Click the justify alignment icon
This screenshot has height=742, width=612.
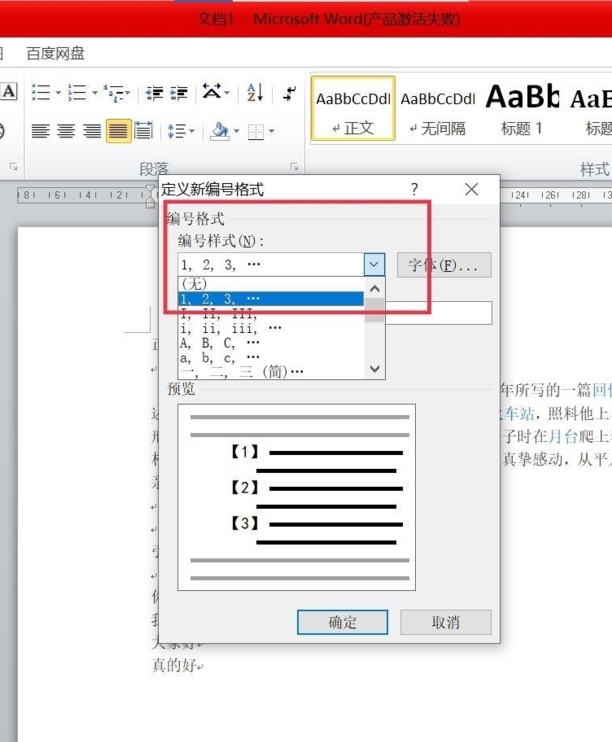[x=118, y=131]
